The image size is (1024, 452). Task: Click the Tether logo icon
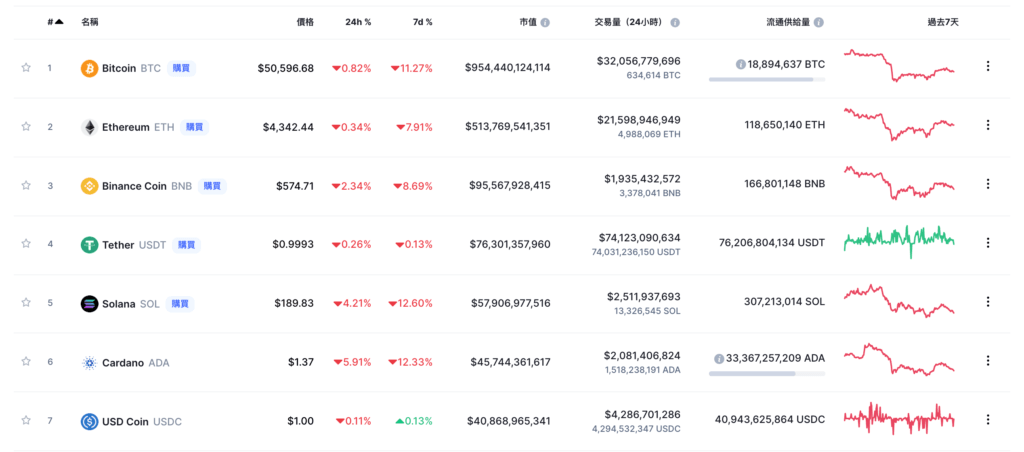tap(89, 244)
